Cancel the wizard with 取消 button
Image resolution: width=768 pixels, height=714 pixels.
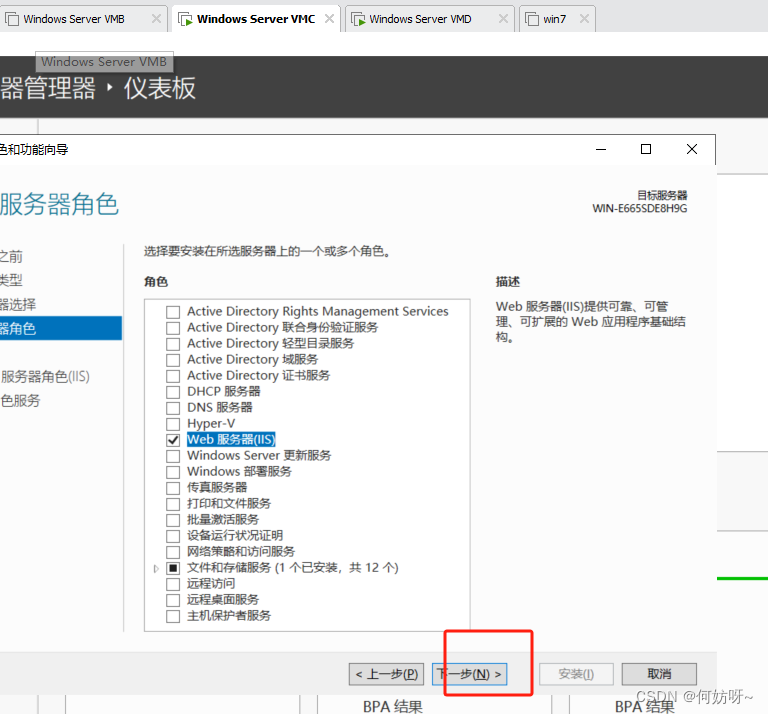(659, 674)
